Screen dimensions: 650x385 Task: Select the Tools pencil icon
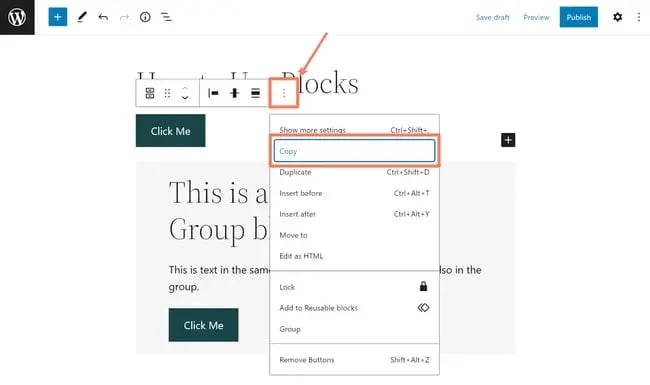coord(82,17)
